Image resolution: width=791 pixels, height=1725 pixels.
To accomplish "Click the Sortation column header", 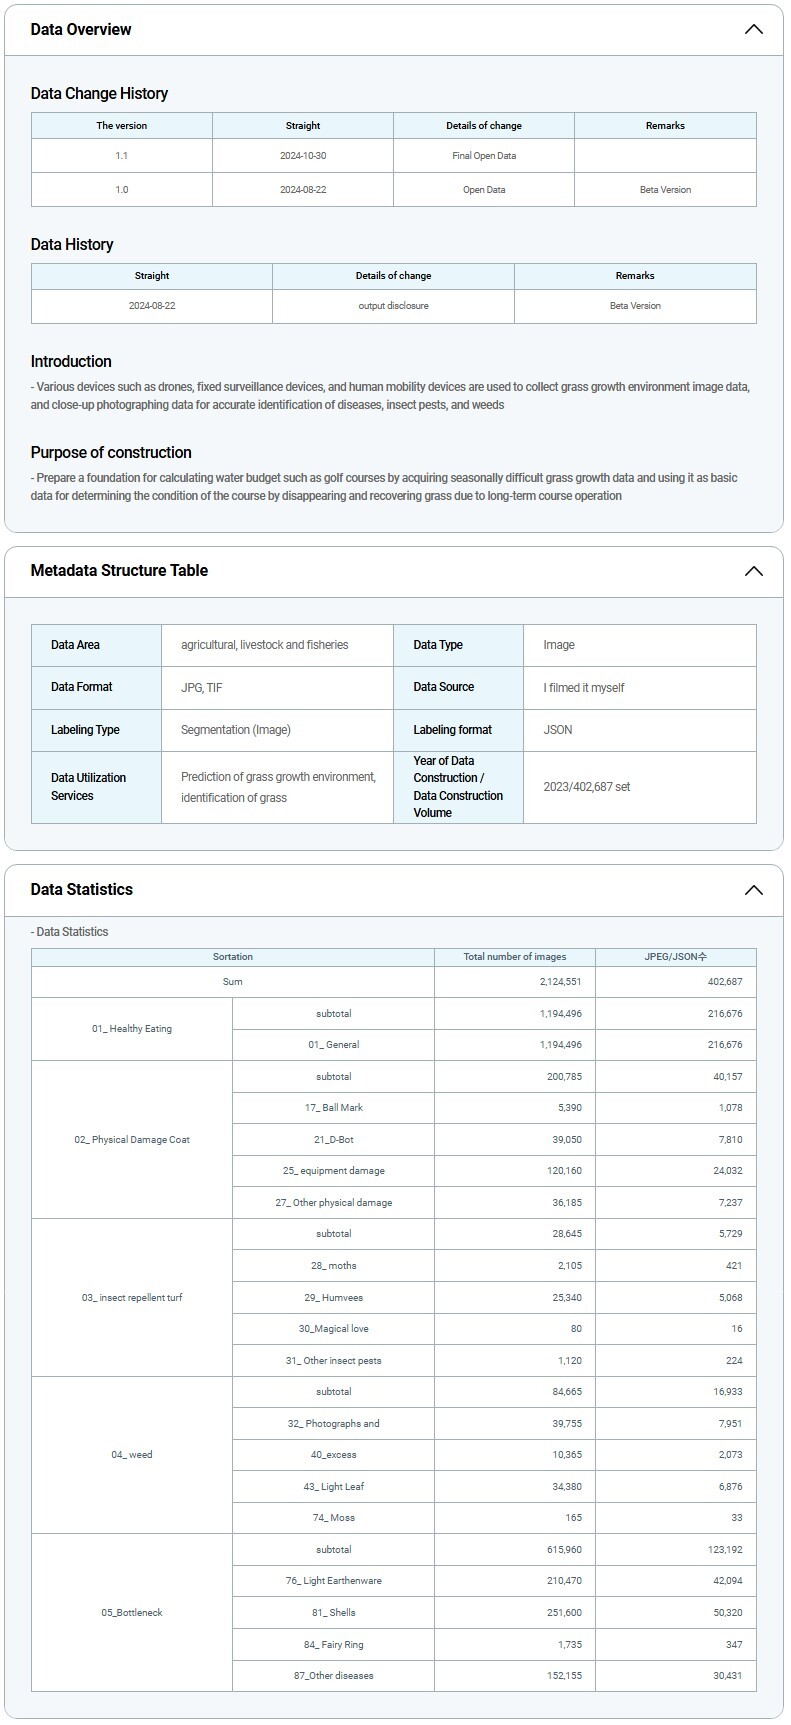I will pos(233,957).
